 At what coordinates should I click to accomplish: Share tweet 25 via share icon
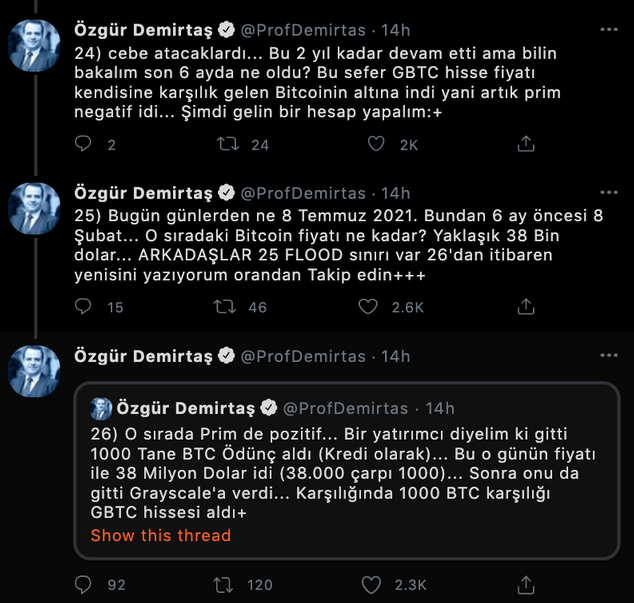[x=525, y=307]
